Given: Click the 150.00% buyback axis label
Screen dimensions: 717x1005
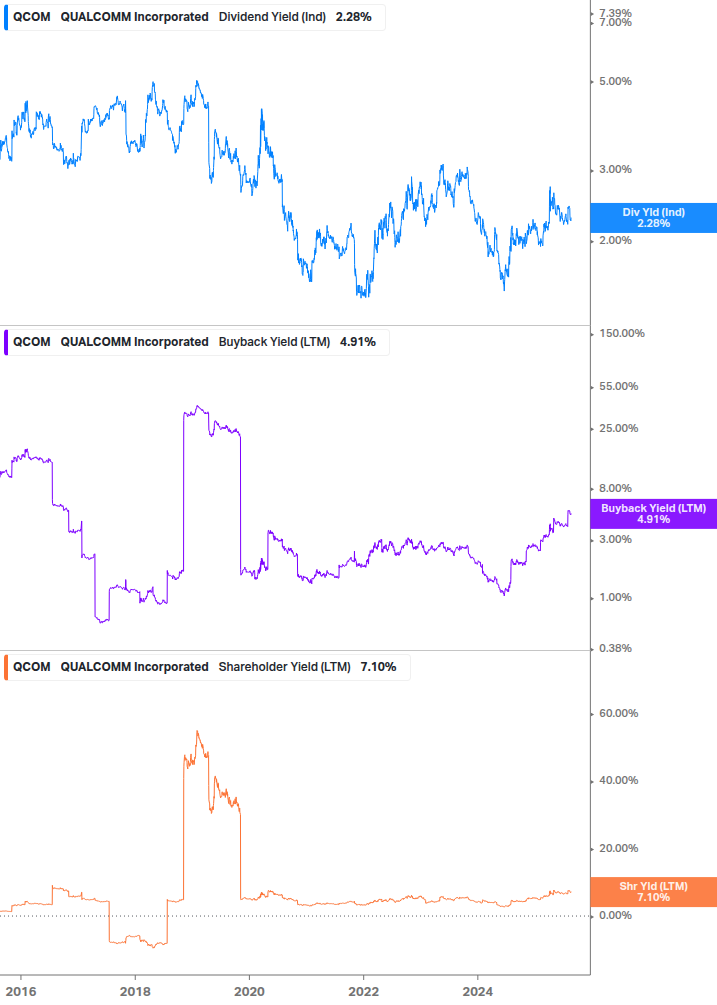Looking at the screenshot, I should (x=622, y=334).
